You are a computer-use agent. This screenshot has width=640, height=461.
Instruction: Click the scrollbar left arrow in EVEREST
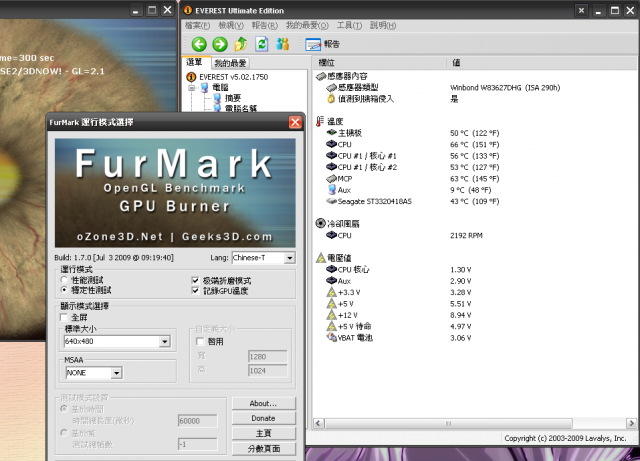(319, 423)
